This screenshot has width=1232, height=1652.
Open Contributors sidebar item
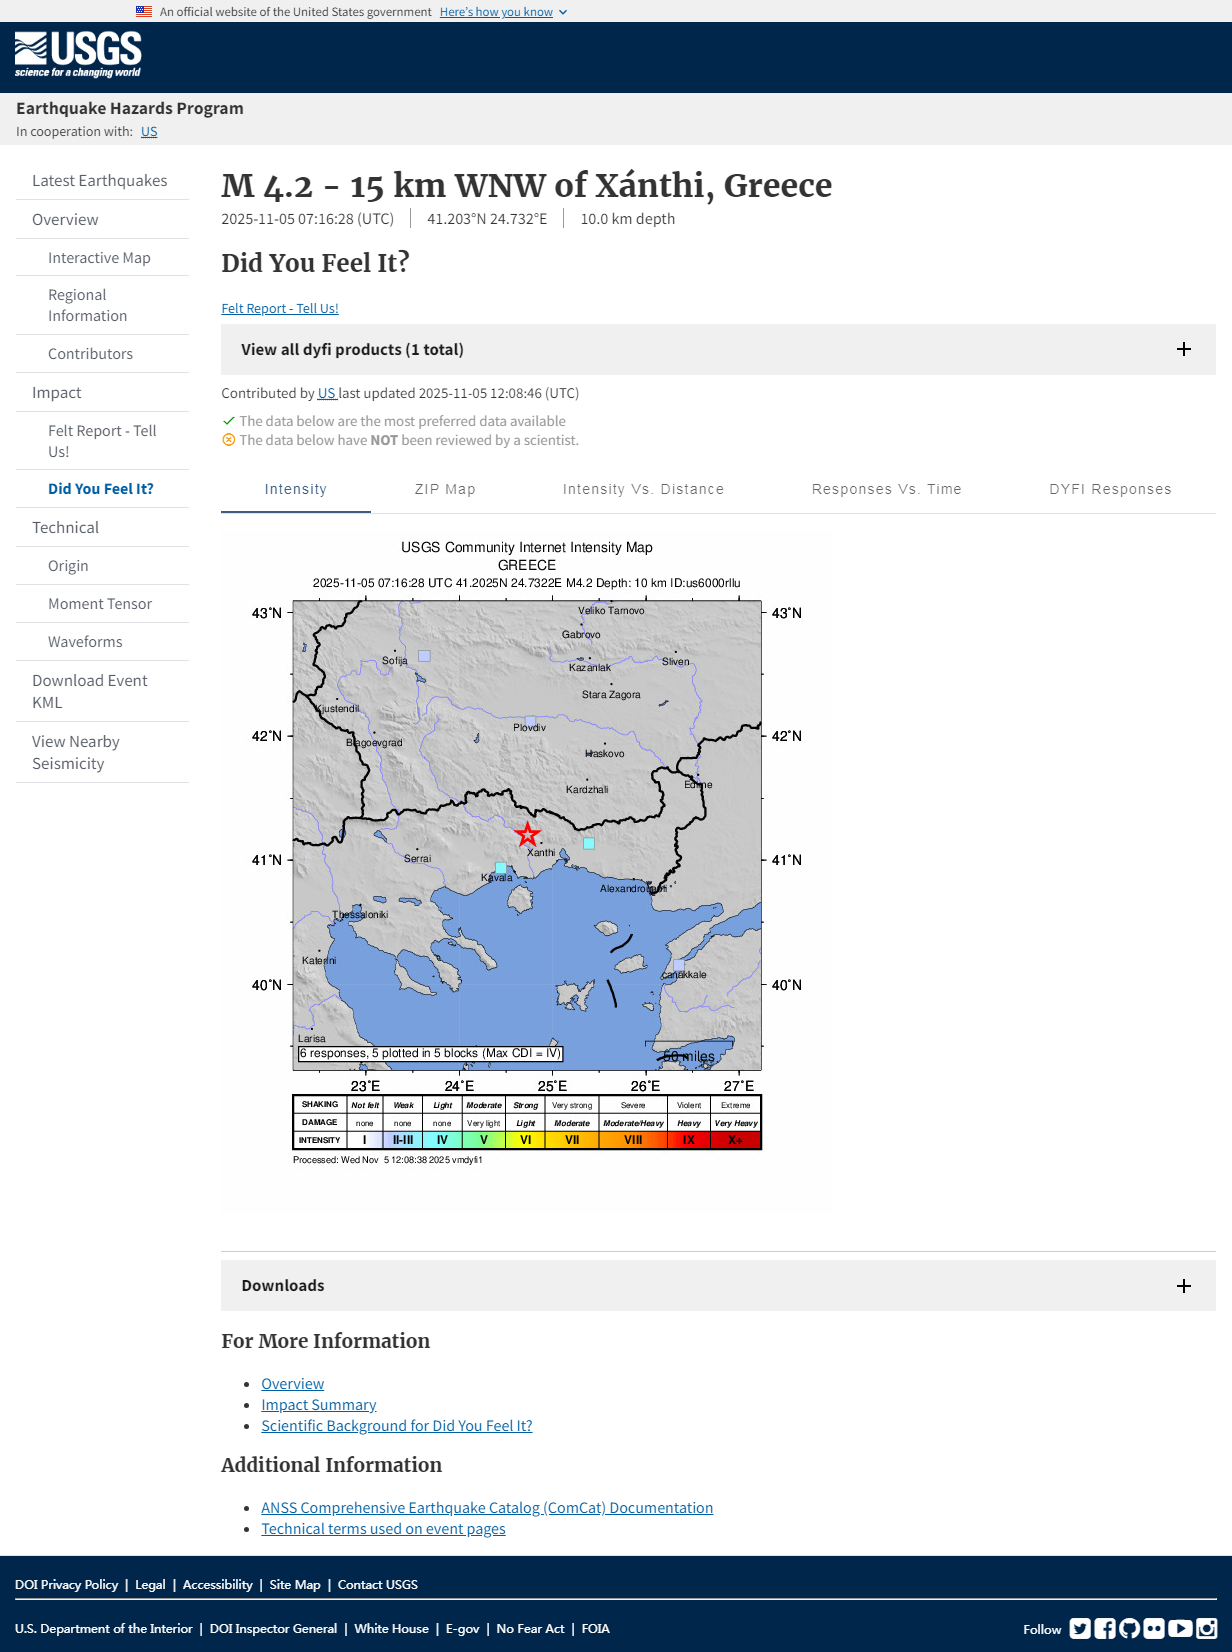pyautogui.click(x=102, y=354)
